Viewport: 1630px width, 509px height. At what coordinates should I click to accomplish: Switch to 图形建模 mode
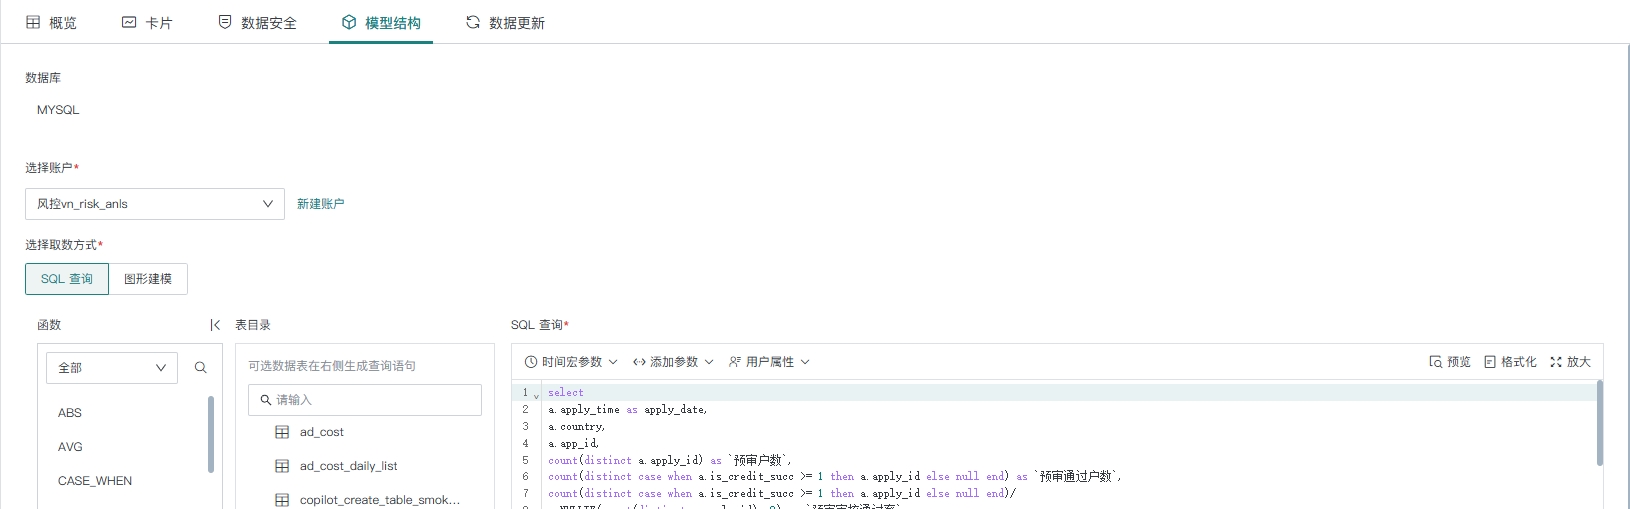point(148,279)
